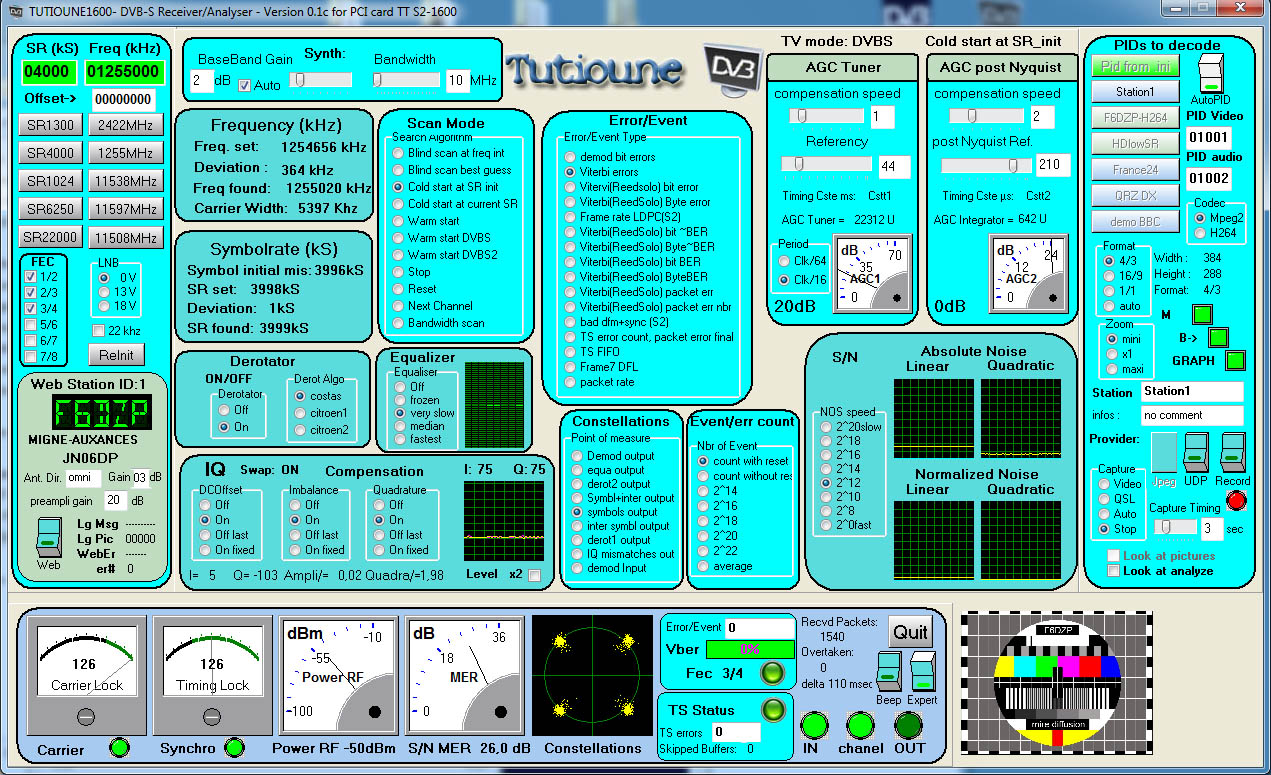Choose demod bit errors event type
Screen dimensions: 1271x775
570,157
